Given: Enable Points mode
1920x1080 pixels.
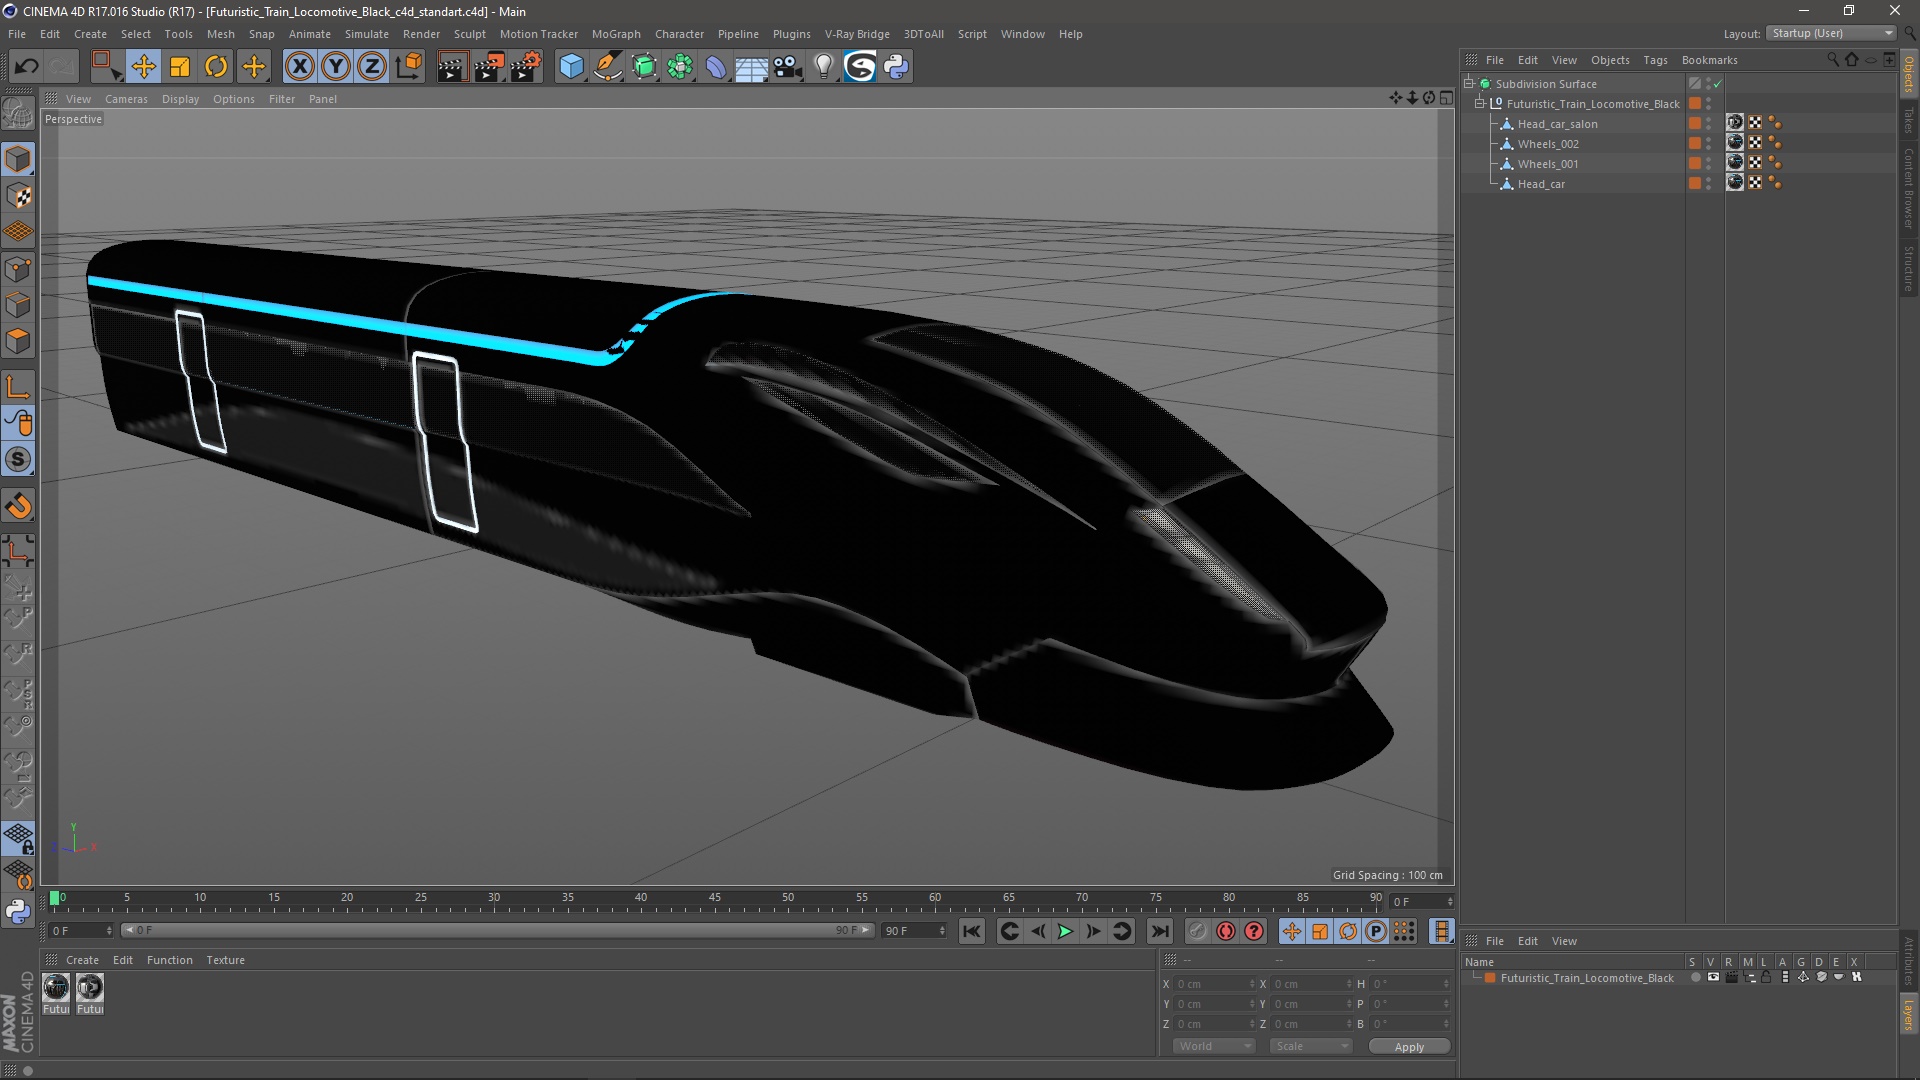Looking at the screenshot, I should point(18,269).
